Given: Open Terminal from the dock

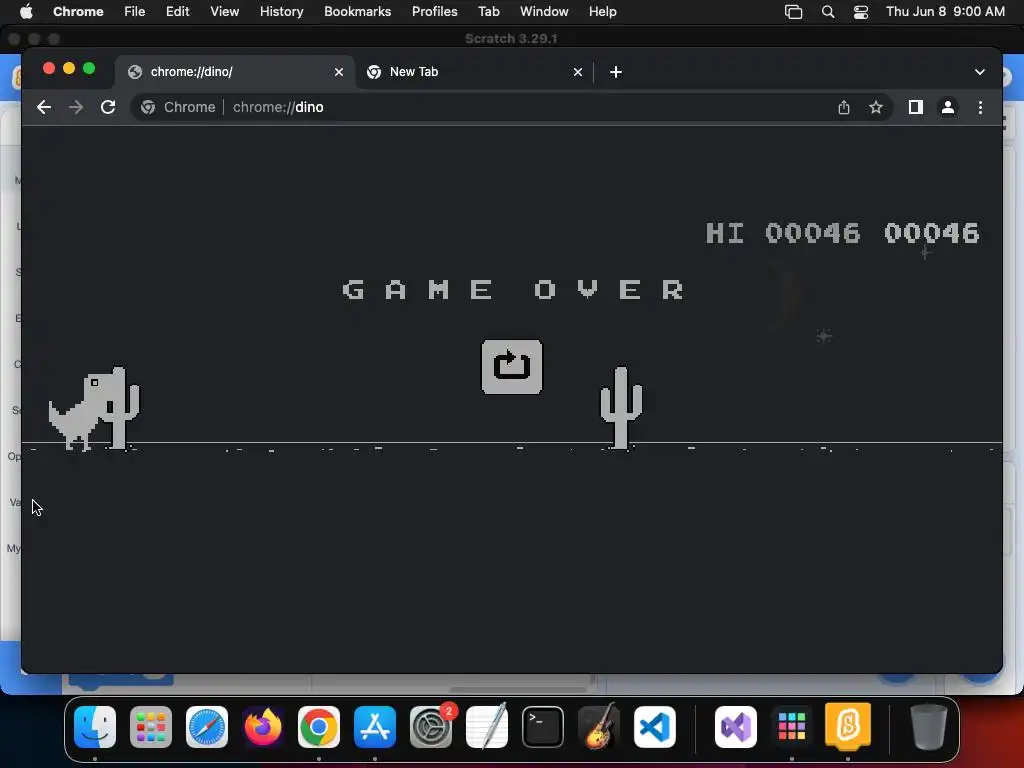Looking at the screenshot, I should click(543, 727).
